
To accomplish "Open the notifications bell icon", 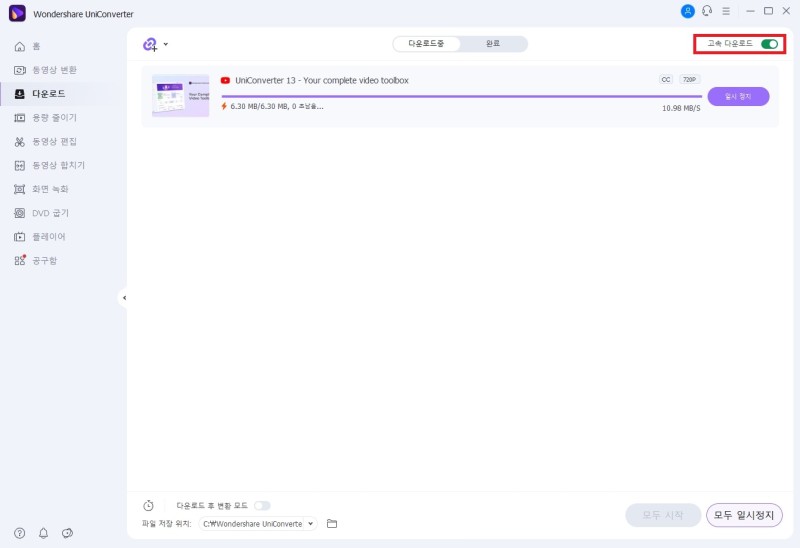I will [x=43, y=533].
